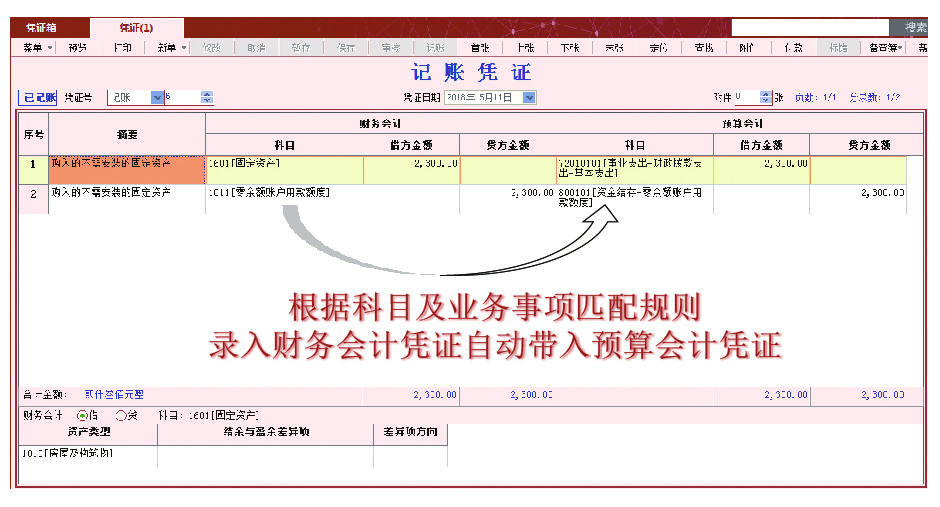Jump to the last voucher with 末张

[614, 47]
